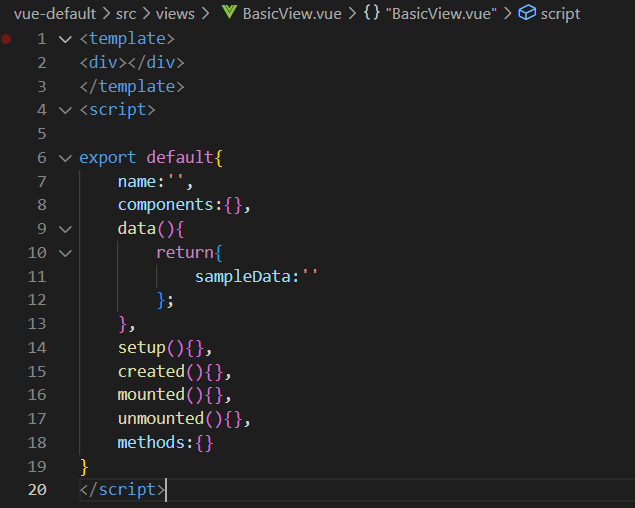Click the components:{} property
The height and width of the screenshot is (508, 635).
[184, 205]
